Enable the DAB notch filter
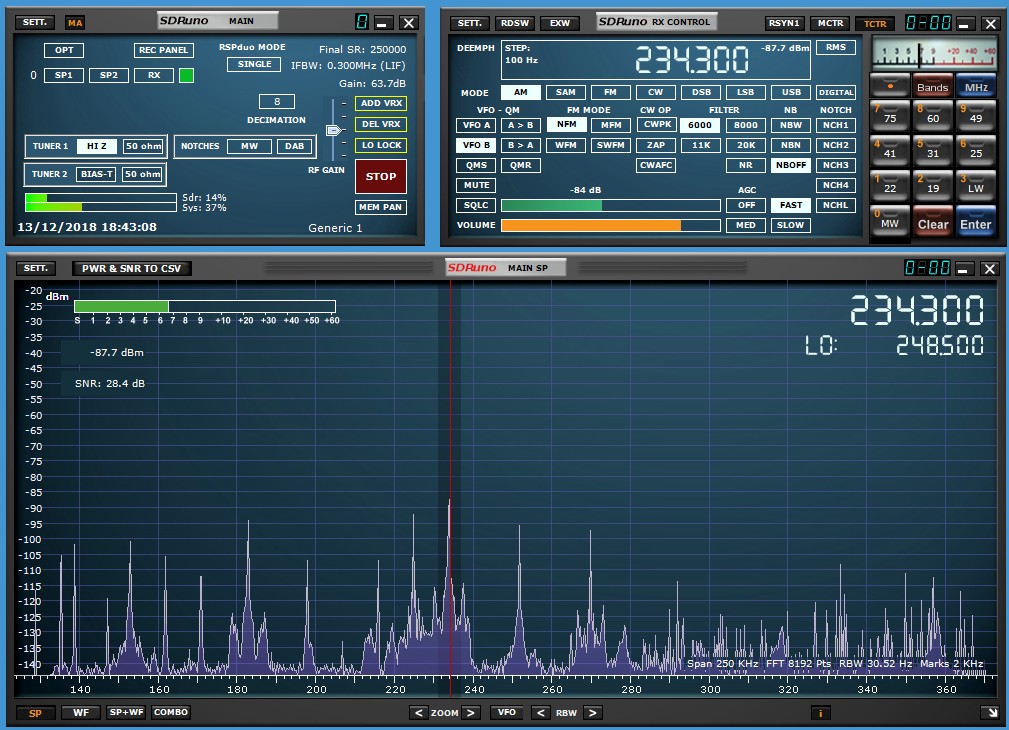 click(294, 146)
